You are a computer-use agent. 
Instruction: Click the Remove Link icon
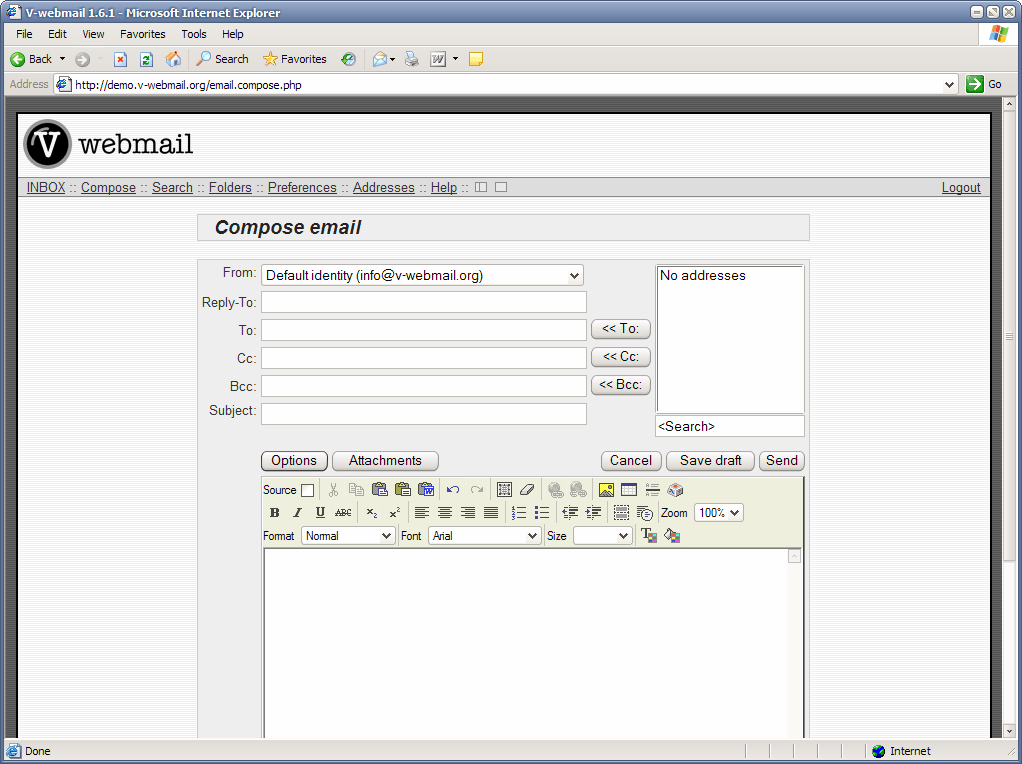tap(578, 490)
